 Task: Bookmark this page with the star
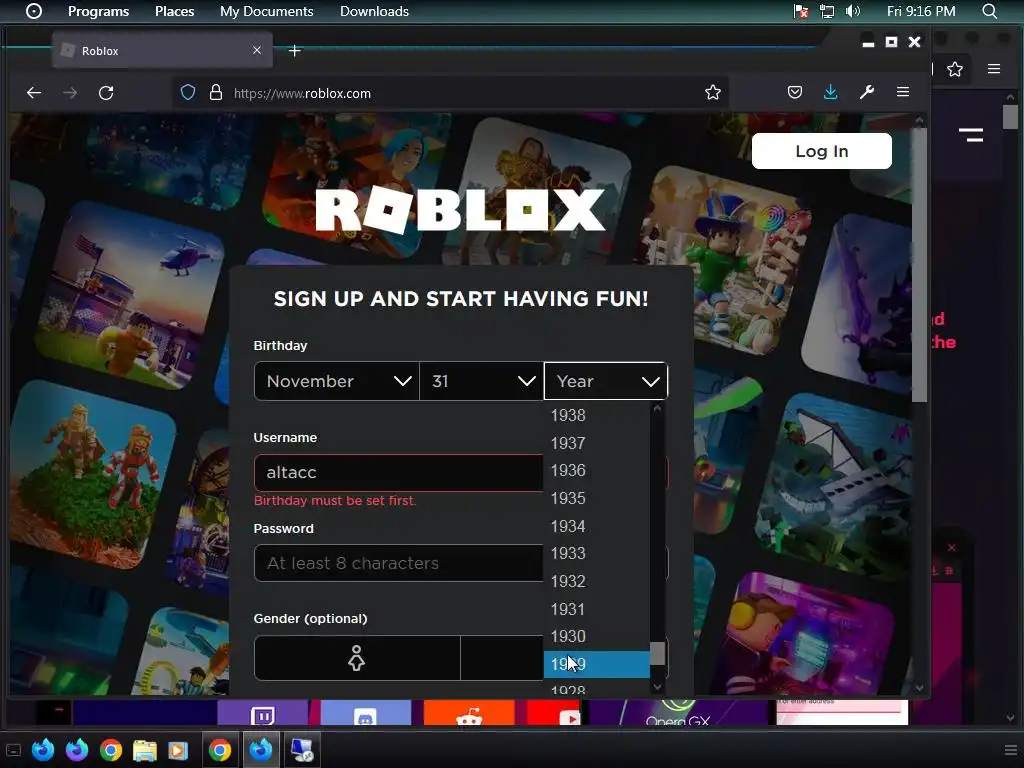712,93
